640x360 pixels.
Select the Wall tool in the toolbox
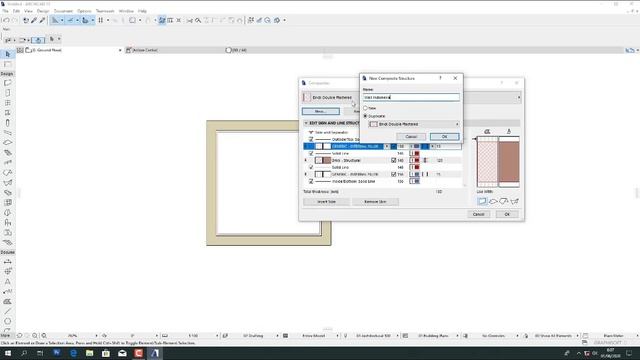click(x=7, y=83)
